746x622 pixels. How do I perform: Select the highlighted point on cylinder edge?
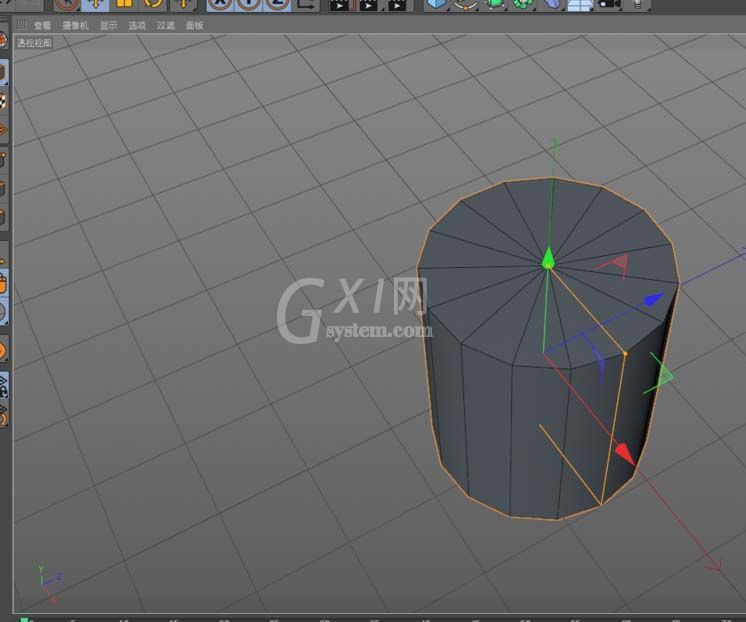click(625, 354)
